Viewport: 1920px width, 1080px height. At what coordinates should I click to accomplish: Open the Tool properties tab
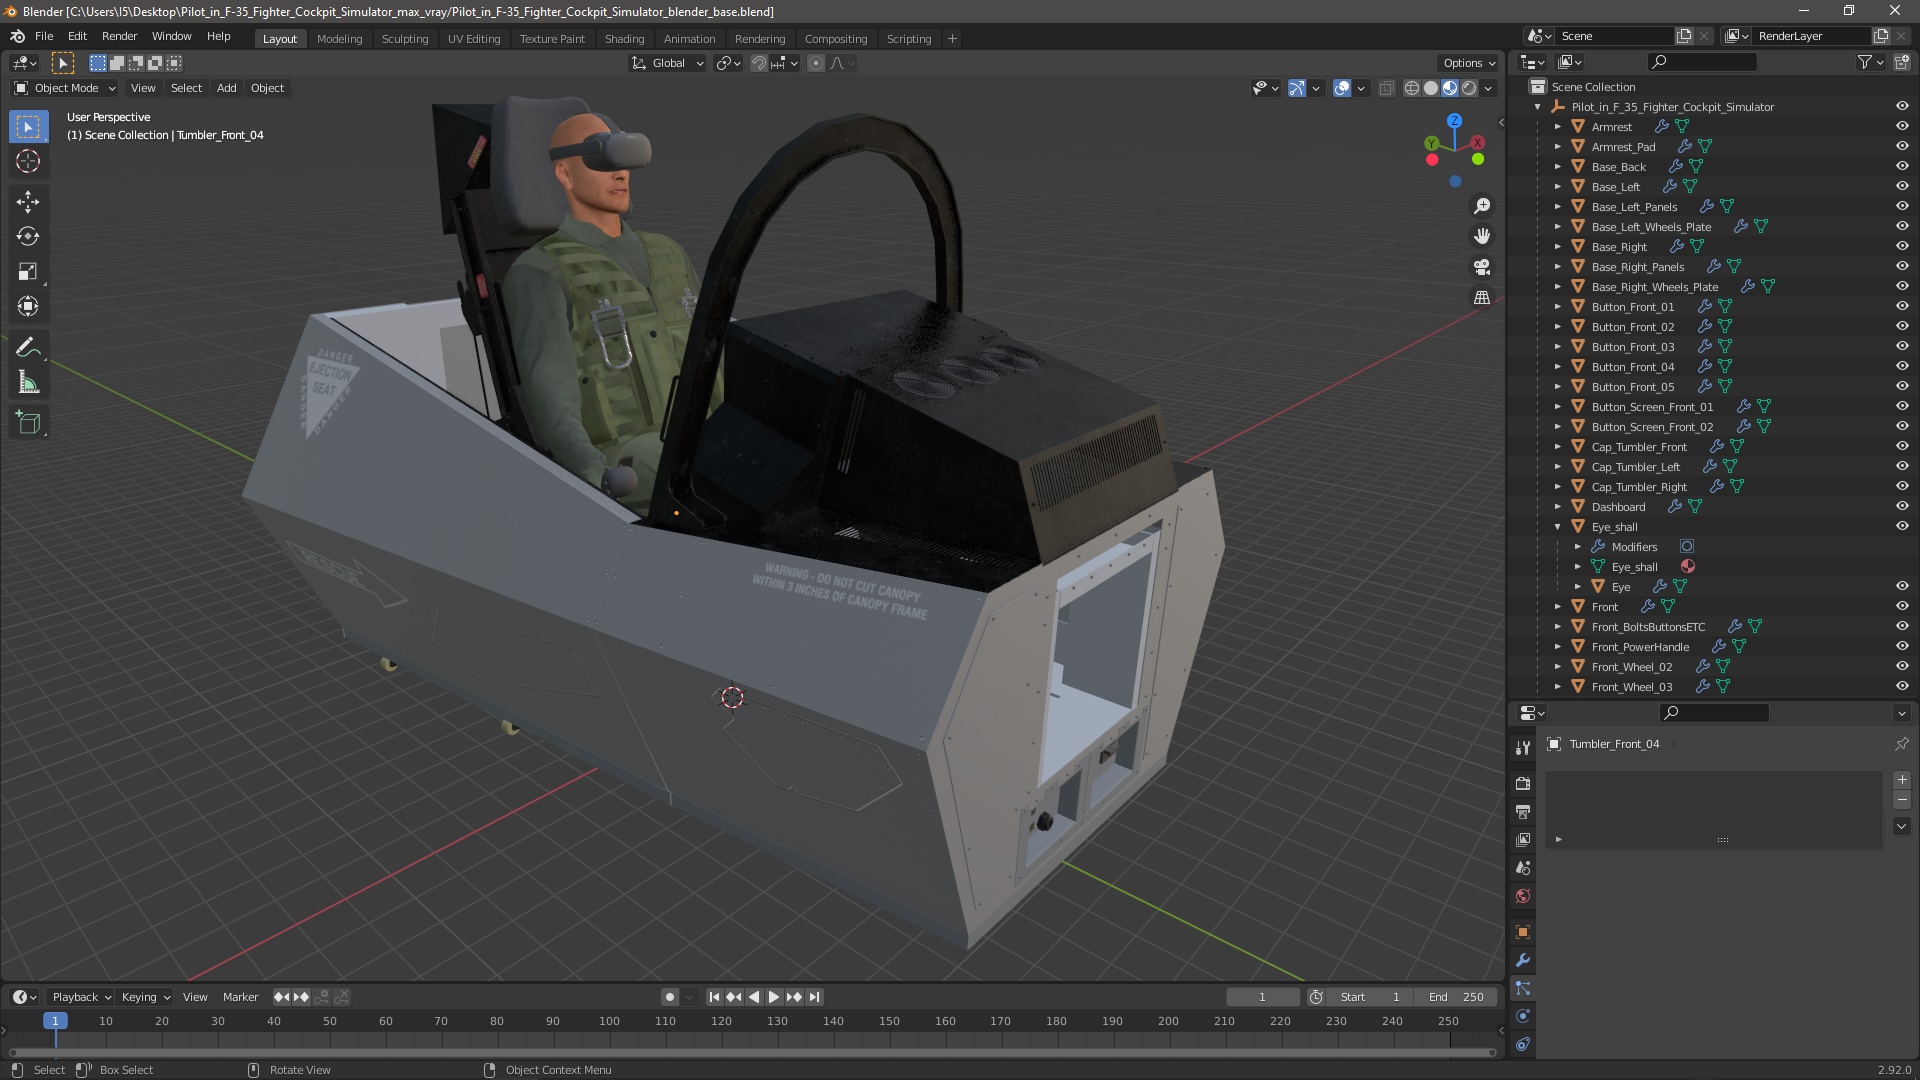tap(1523, 747)
